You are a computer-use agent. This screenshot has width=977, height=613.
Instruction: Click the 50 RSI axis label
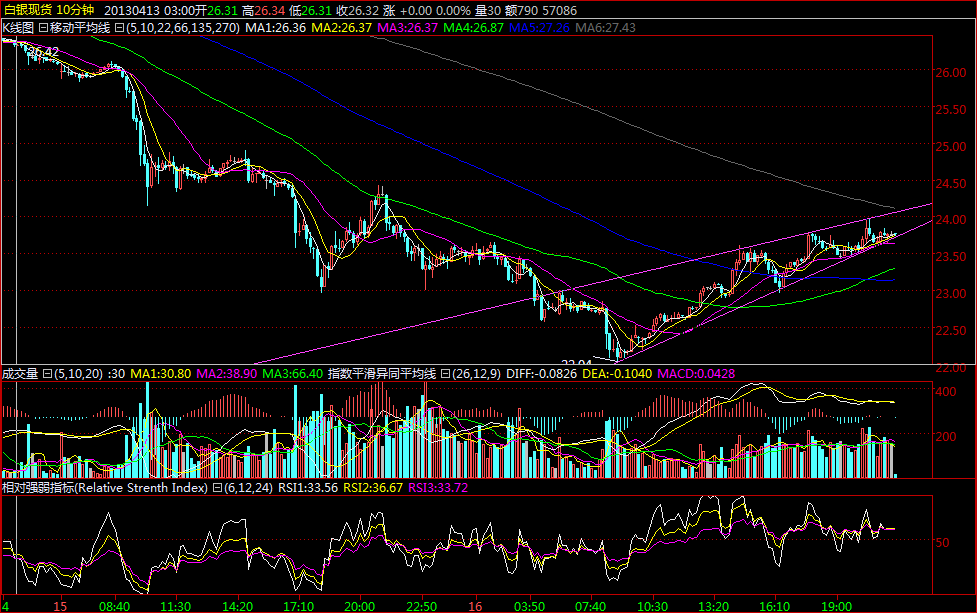point(943,543)
